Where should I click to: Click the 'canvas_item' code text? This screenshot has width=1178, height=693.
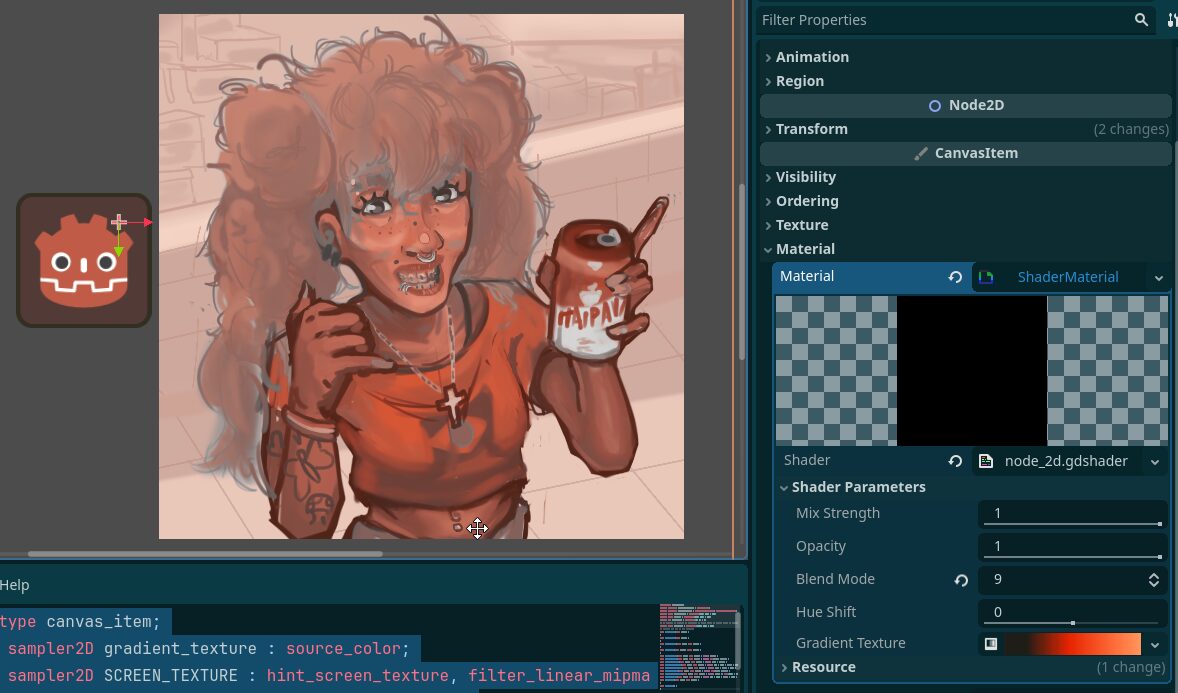98,622
